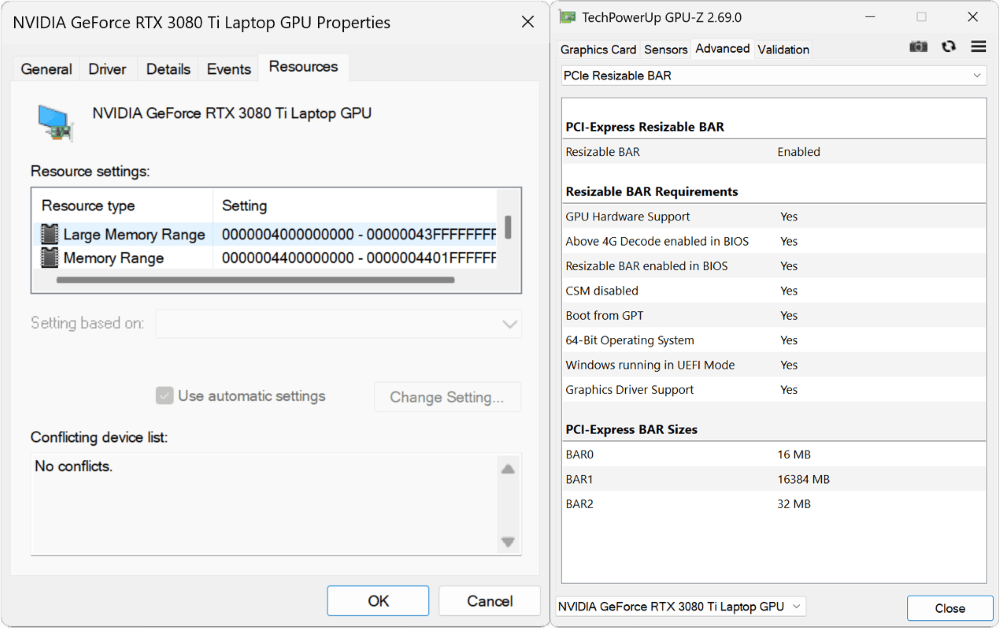Select the 64-Bit Operating System row
The height and width of the screenshot is (628, 1000).
click(774, 340)
